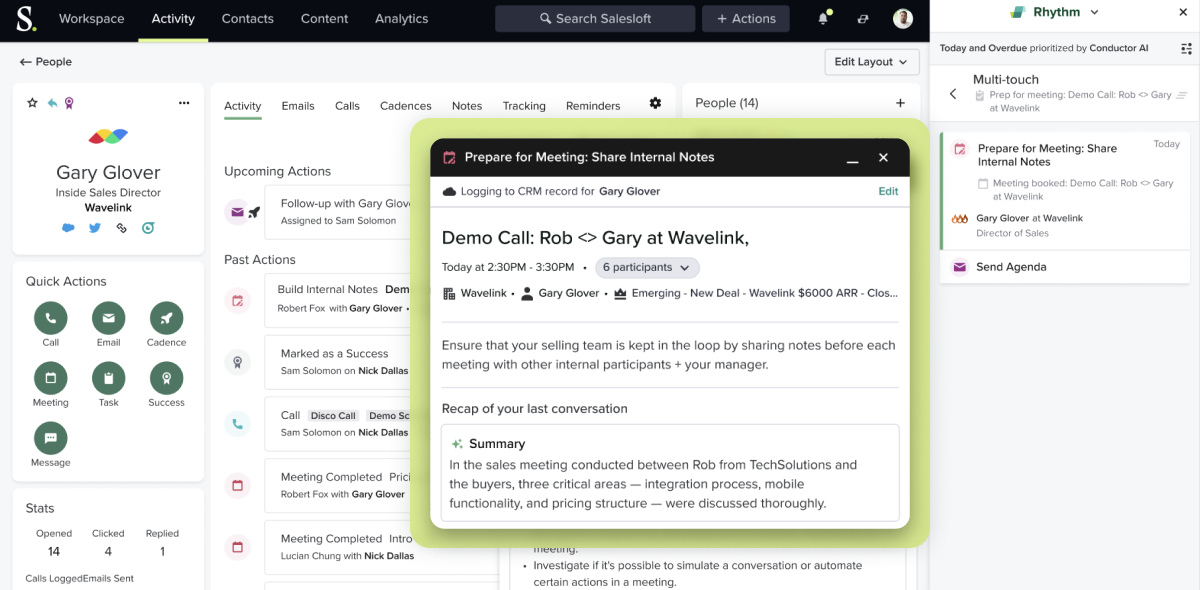Open the Send Agenda step
Viewport: 1200px width, 590px height.
coord(1064,267)
